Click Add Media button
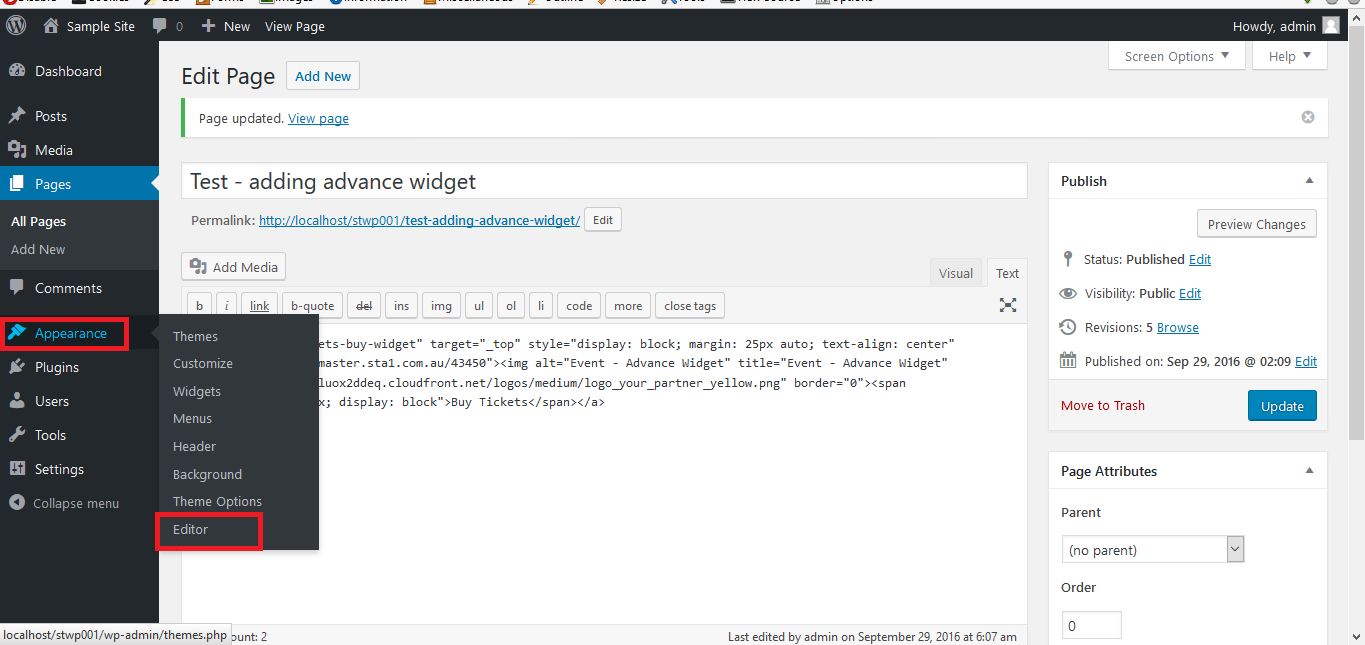This screenshot has height=645, width=1365. [234, 267]
